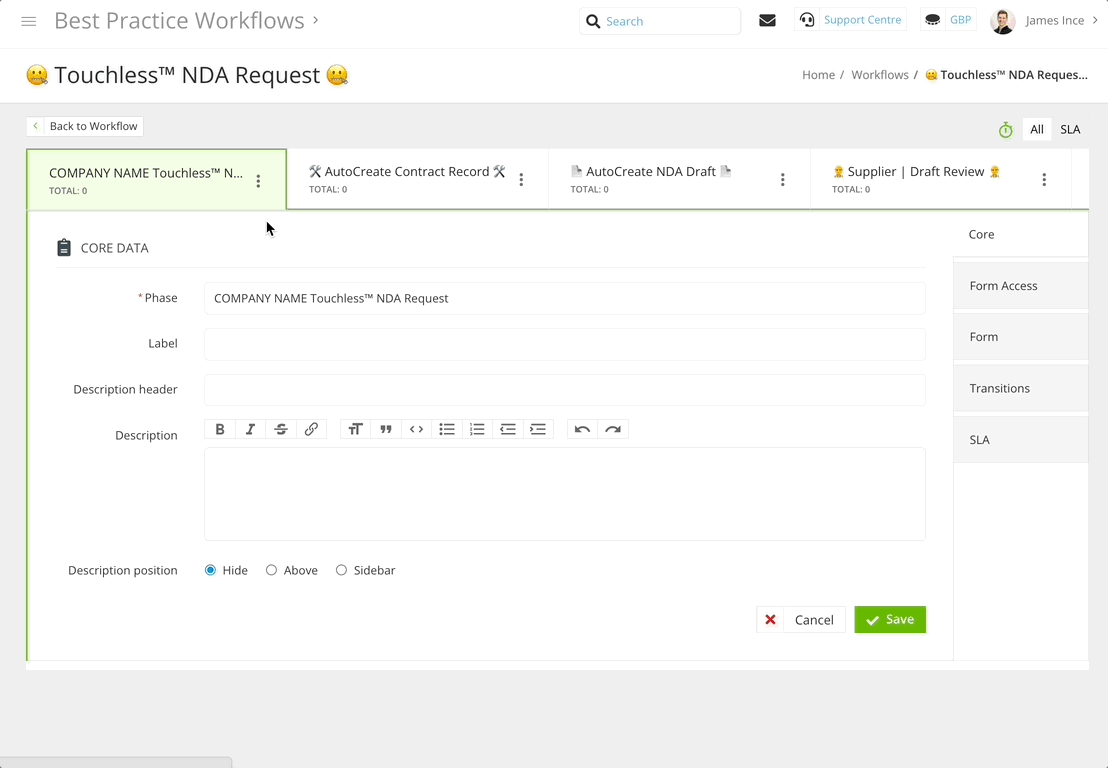The width and height of the screenshot is (1108, 768).
Task: Insert a hyperlink using the link icon
Action: coord(311,429)
